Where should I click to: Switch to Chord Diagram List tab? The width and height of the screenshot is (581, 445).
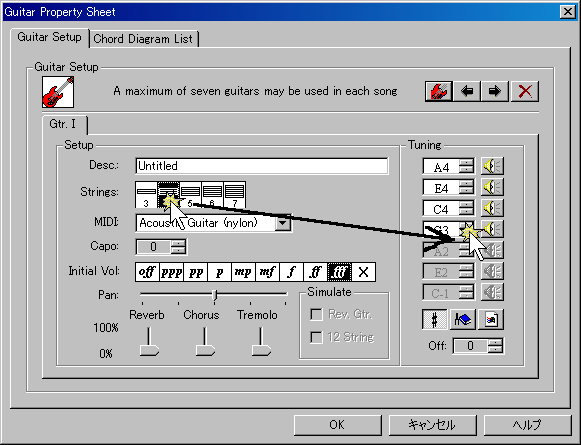[143, 39]
